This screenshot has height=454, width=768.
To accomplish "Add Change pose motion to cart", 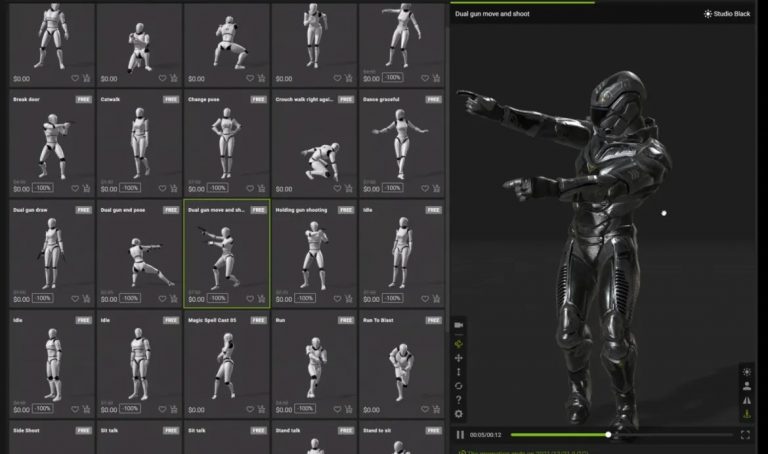I will click(262, 189).
